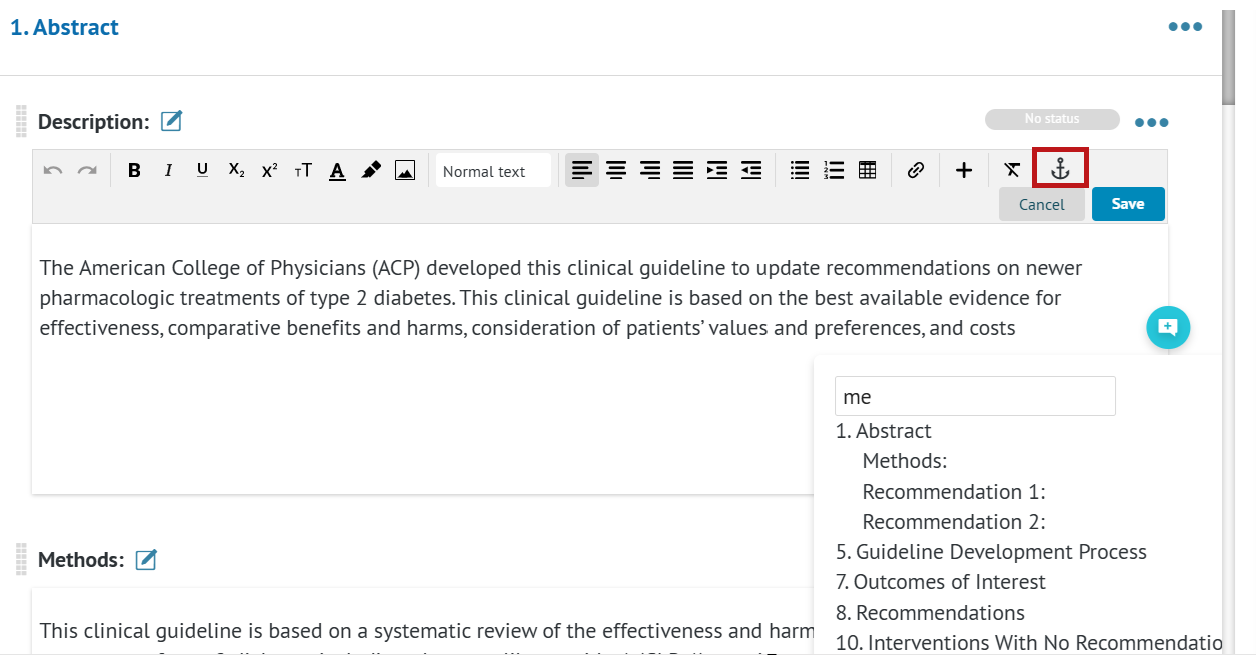Edit the Methods section via pencil icon
This screenshot has width=1256, height=655.
[146, 560]
